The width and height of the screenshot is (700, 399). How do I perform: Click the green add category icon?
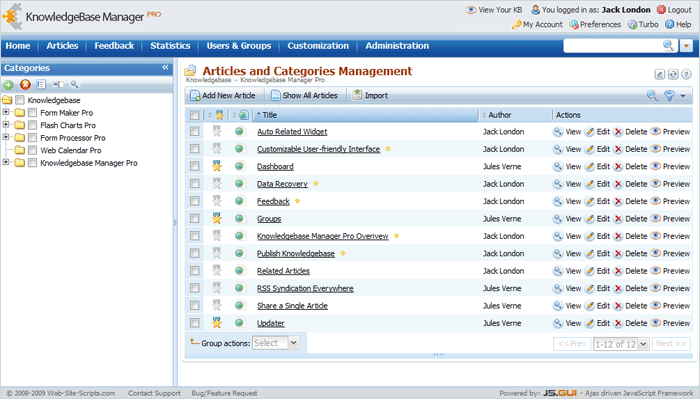pyautogui.click(x=8, y=84)
